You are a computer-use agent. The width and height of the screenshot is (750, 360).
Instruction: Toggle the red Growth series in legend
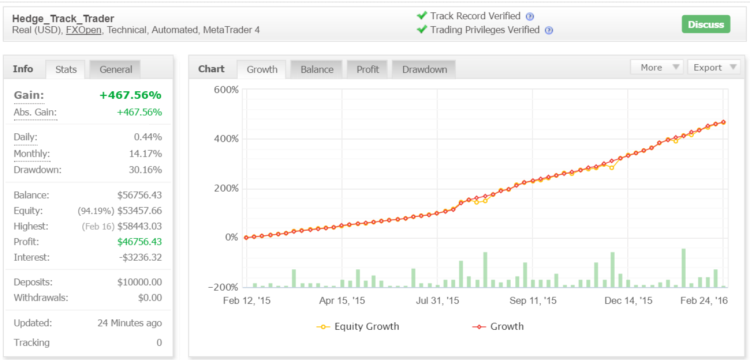[498, 327]
